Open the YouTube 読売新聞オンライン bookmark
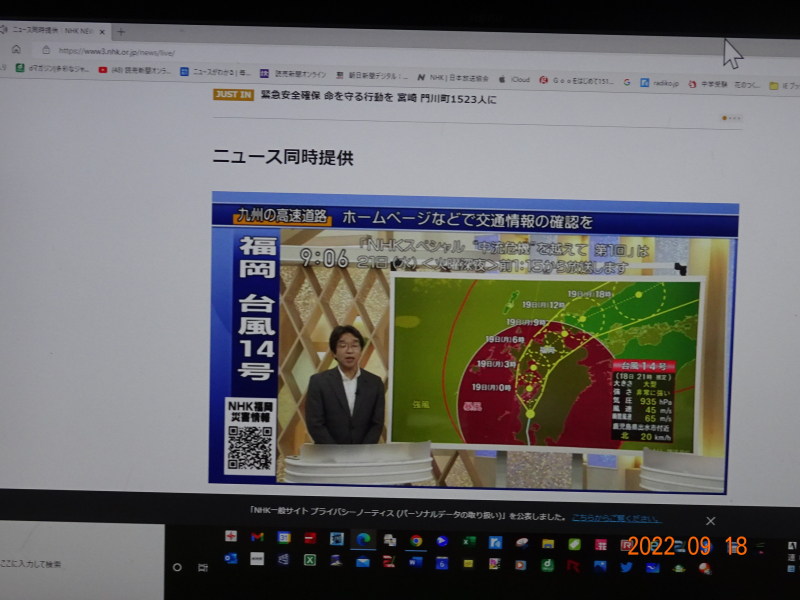Image resolution: width=800 pixels, height=600 pixels. coord(135,70)
